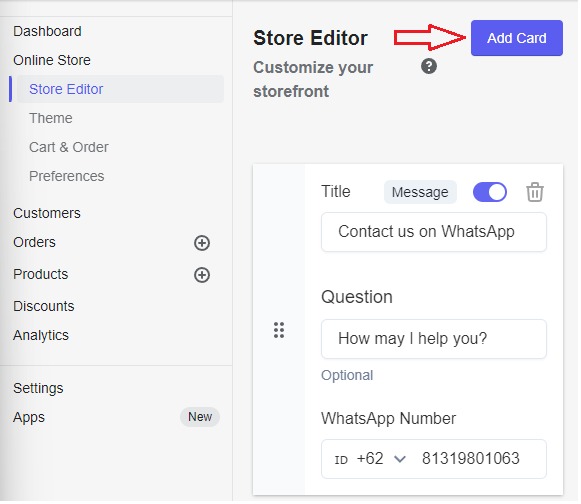Click the How may I help you? field
Viewport: 581px width, 504px height.
[x=435, y=340]
